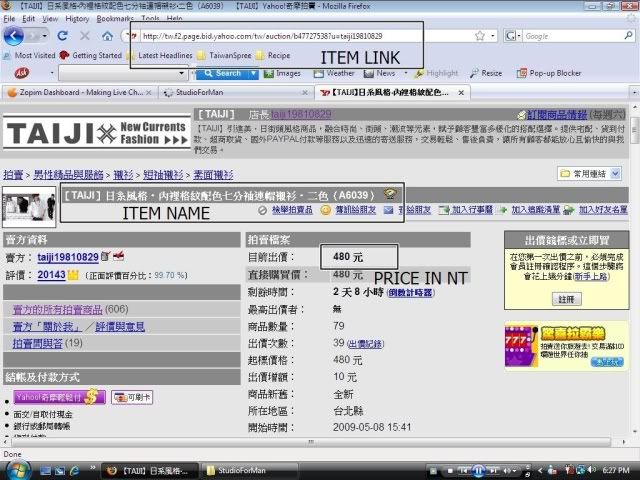Open News from the Ask toolbar
The height and width of the screenshot is (480, 640).
tap(380, 73)
